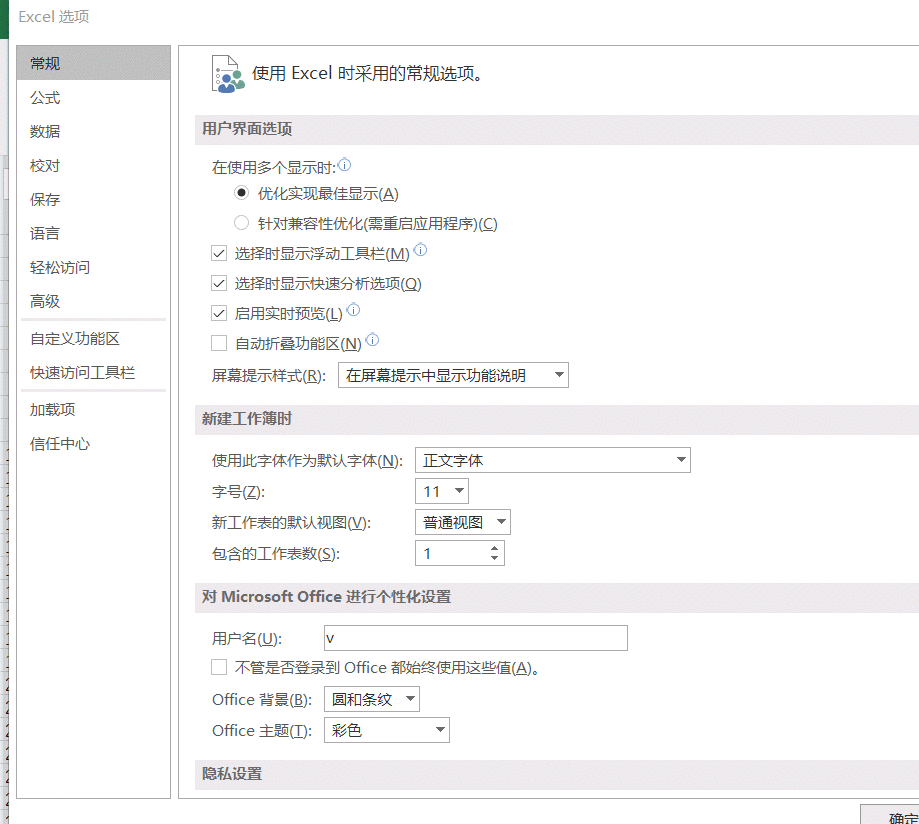Image resolution: width=919 pixels, height=824 pixels.
Task: Enable 自动折叠功能区 checkbox
Action: 219,343
